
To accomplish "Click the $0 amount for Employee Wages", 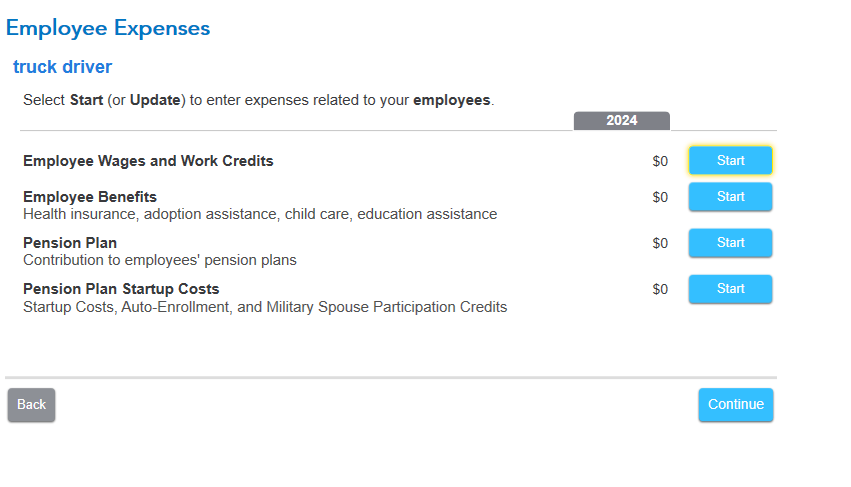I will [x=660, y=161].
